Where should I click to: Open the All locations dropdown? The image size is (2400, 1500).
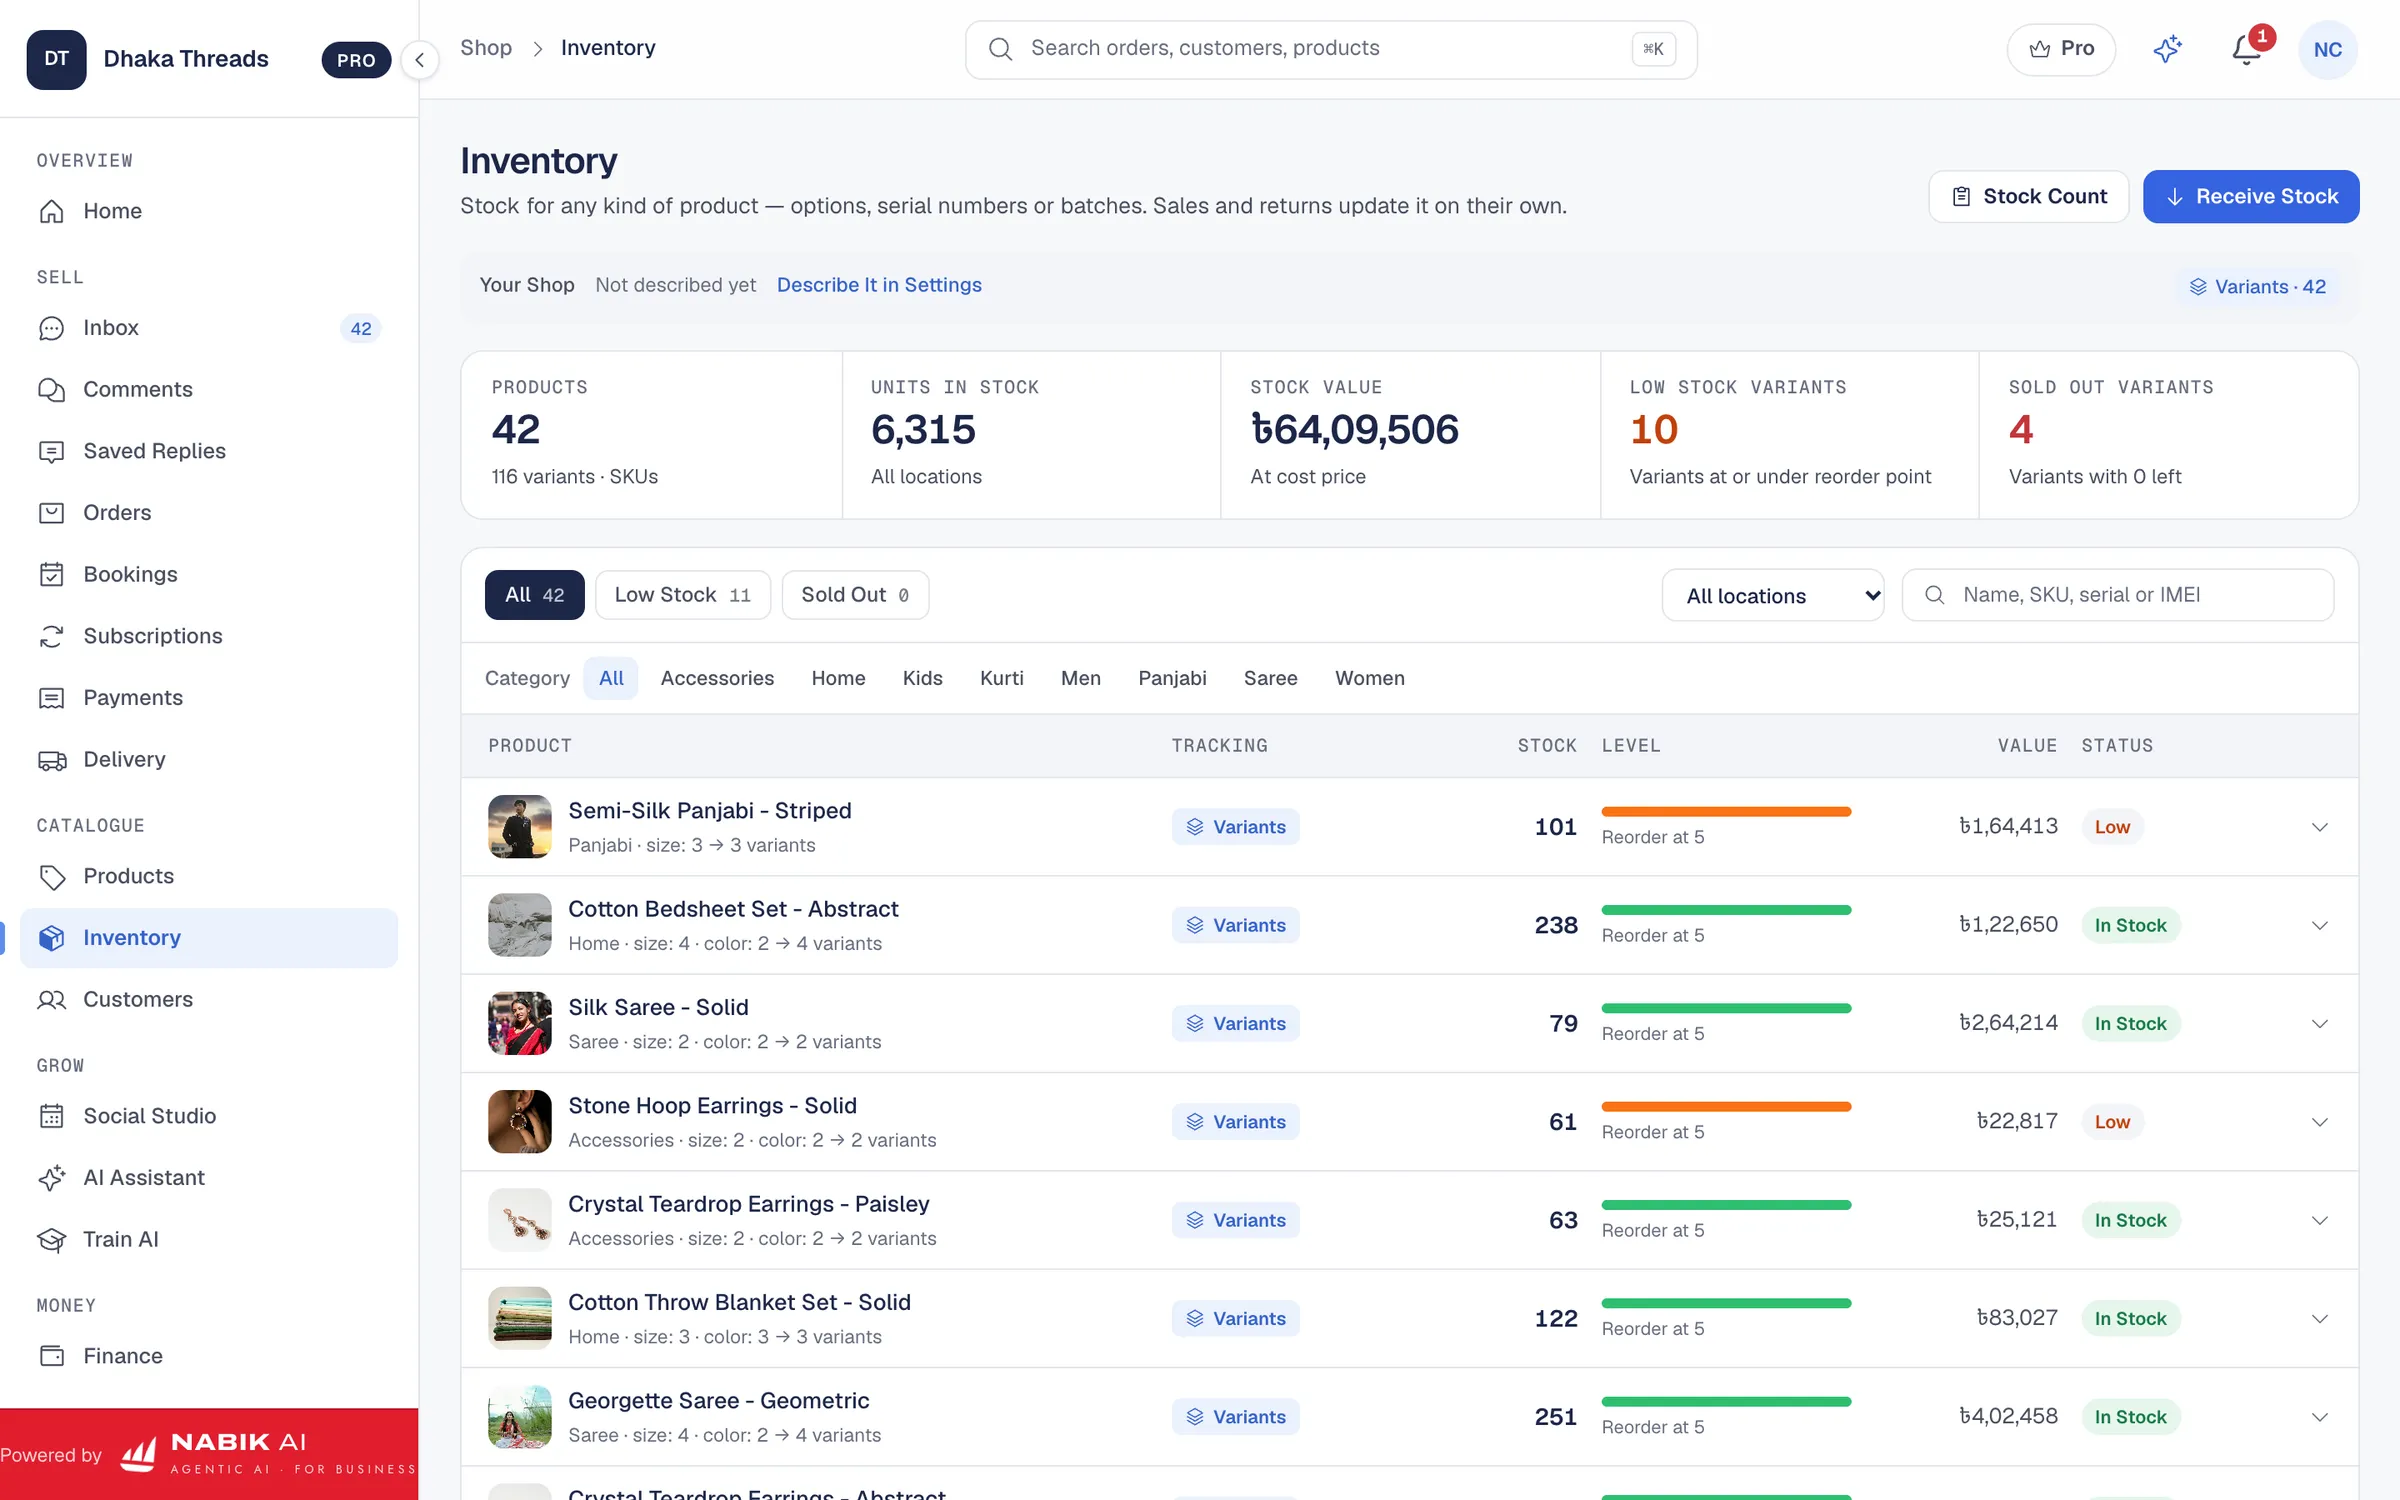pos(1773,596)
